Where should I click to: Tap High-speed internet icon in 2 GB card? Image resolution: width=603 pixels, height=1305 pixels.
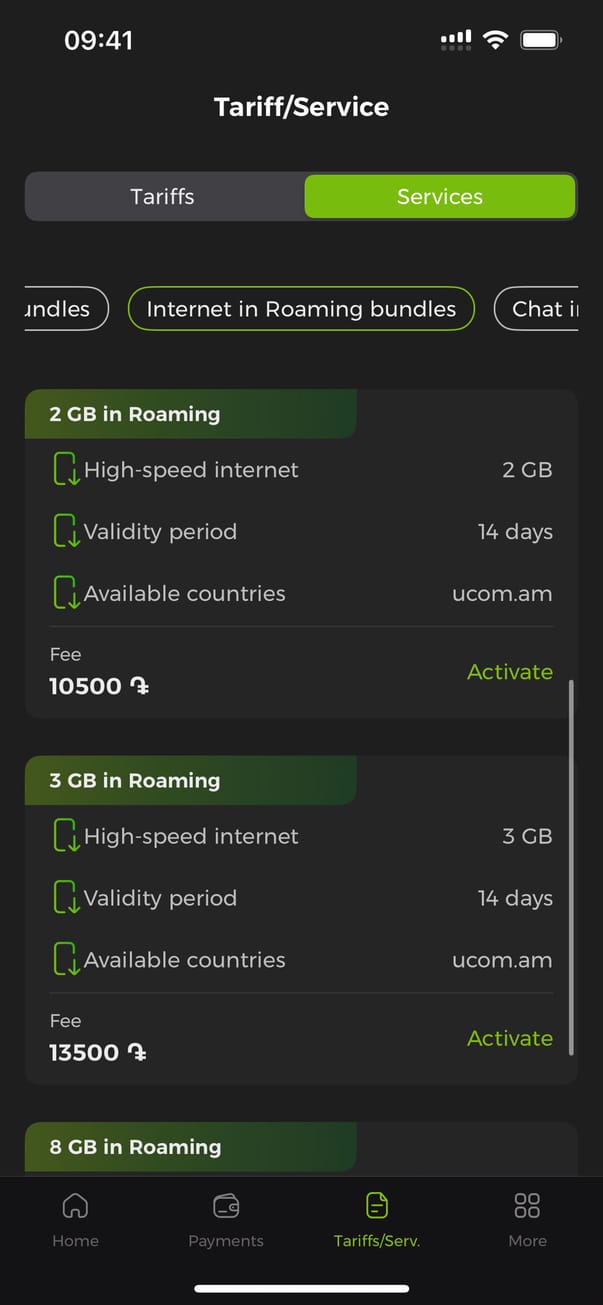(66, 470)
